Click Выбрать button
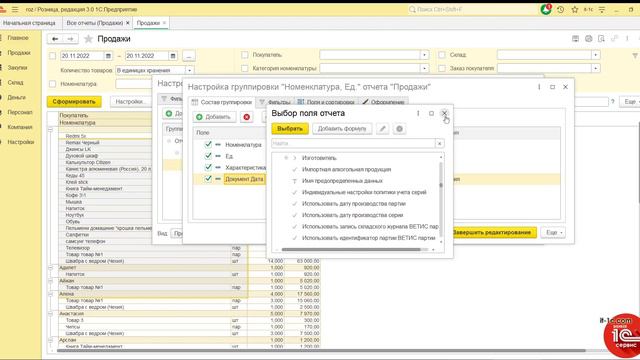Viewport: 640px width, 360px height. click(290, 129)
